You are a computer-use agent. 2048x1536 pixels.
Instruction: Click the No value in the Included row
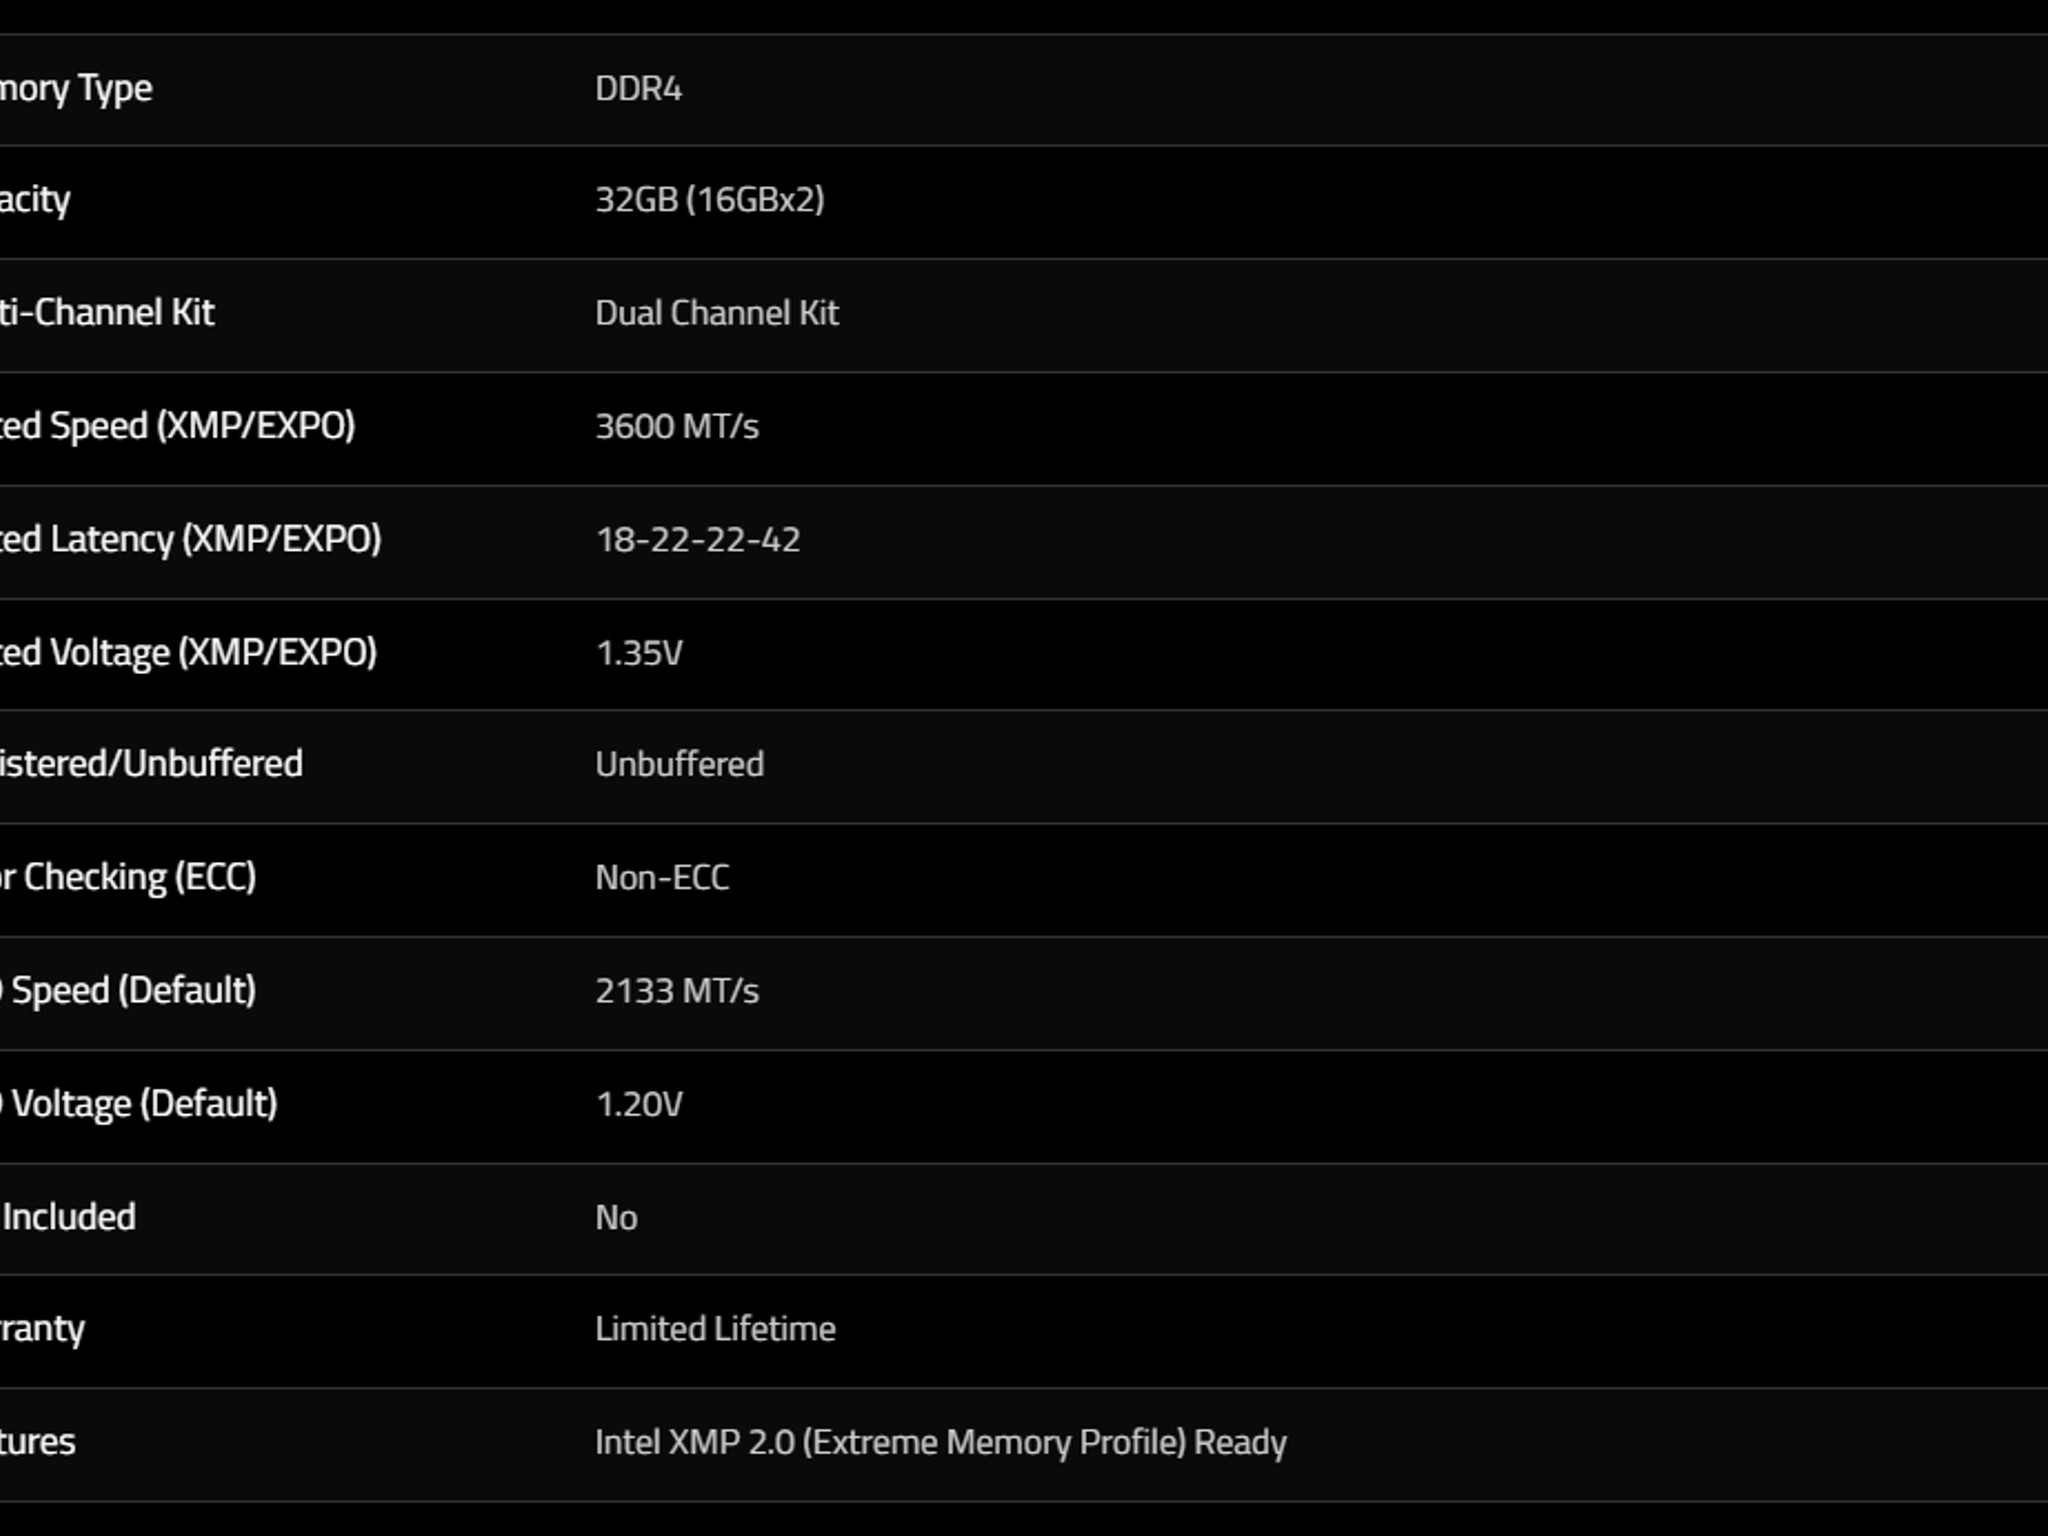[x=616, y=1217]
